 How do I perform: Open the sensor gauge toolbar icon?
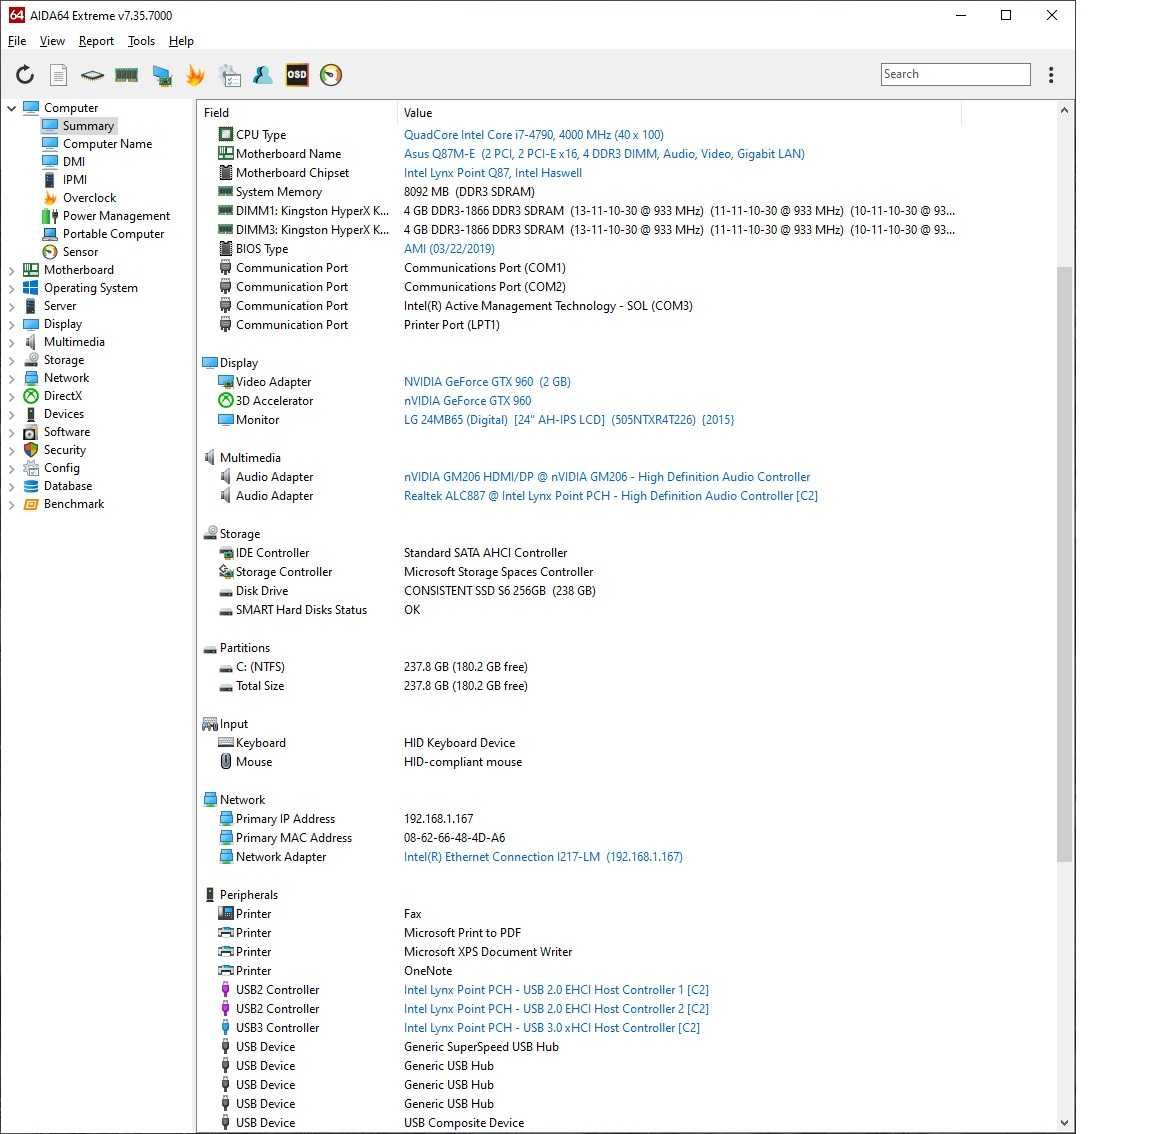(x=331, y=75)
